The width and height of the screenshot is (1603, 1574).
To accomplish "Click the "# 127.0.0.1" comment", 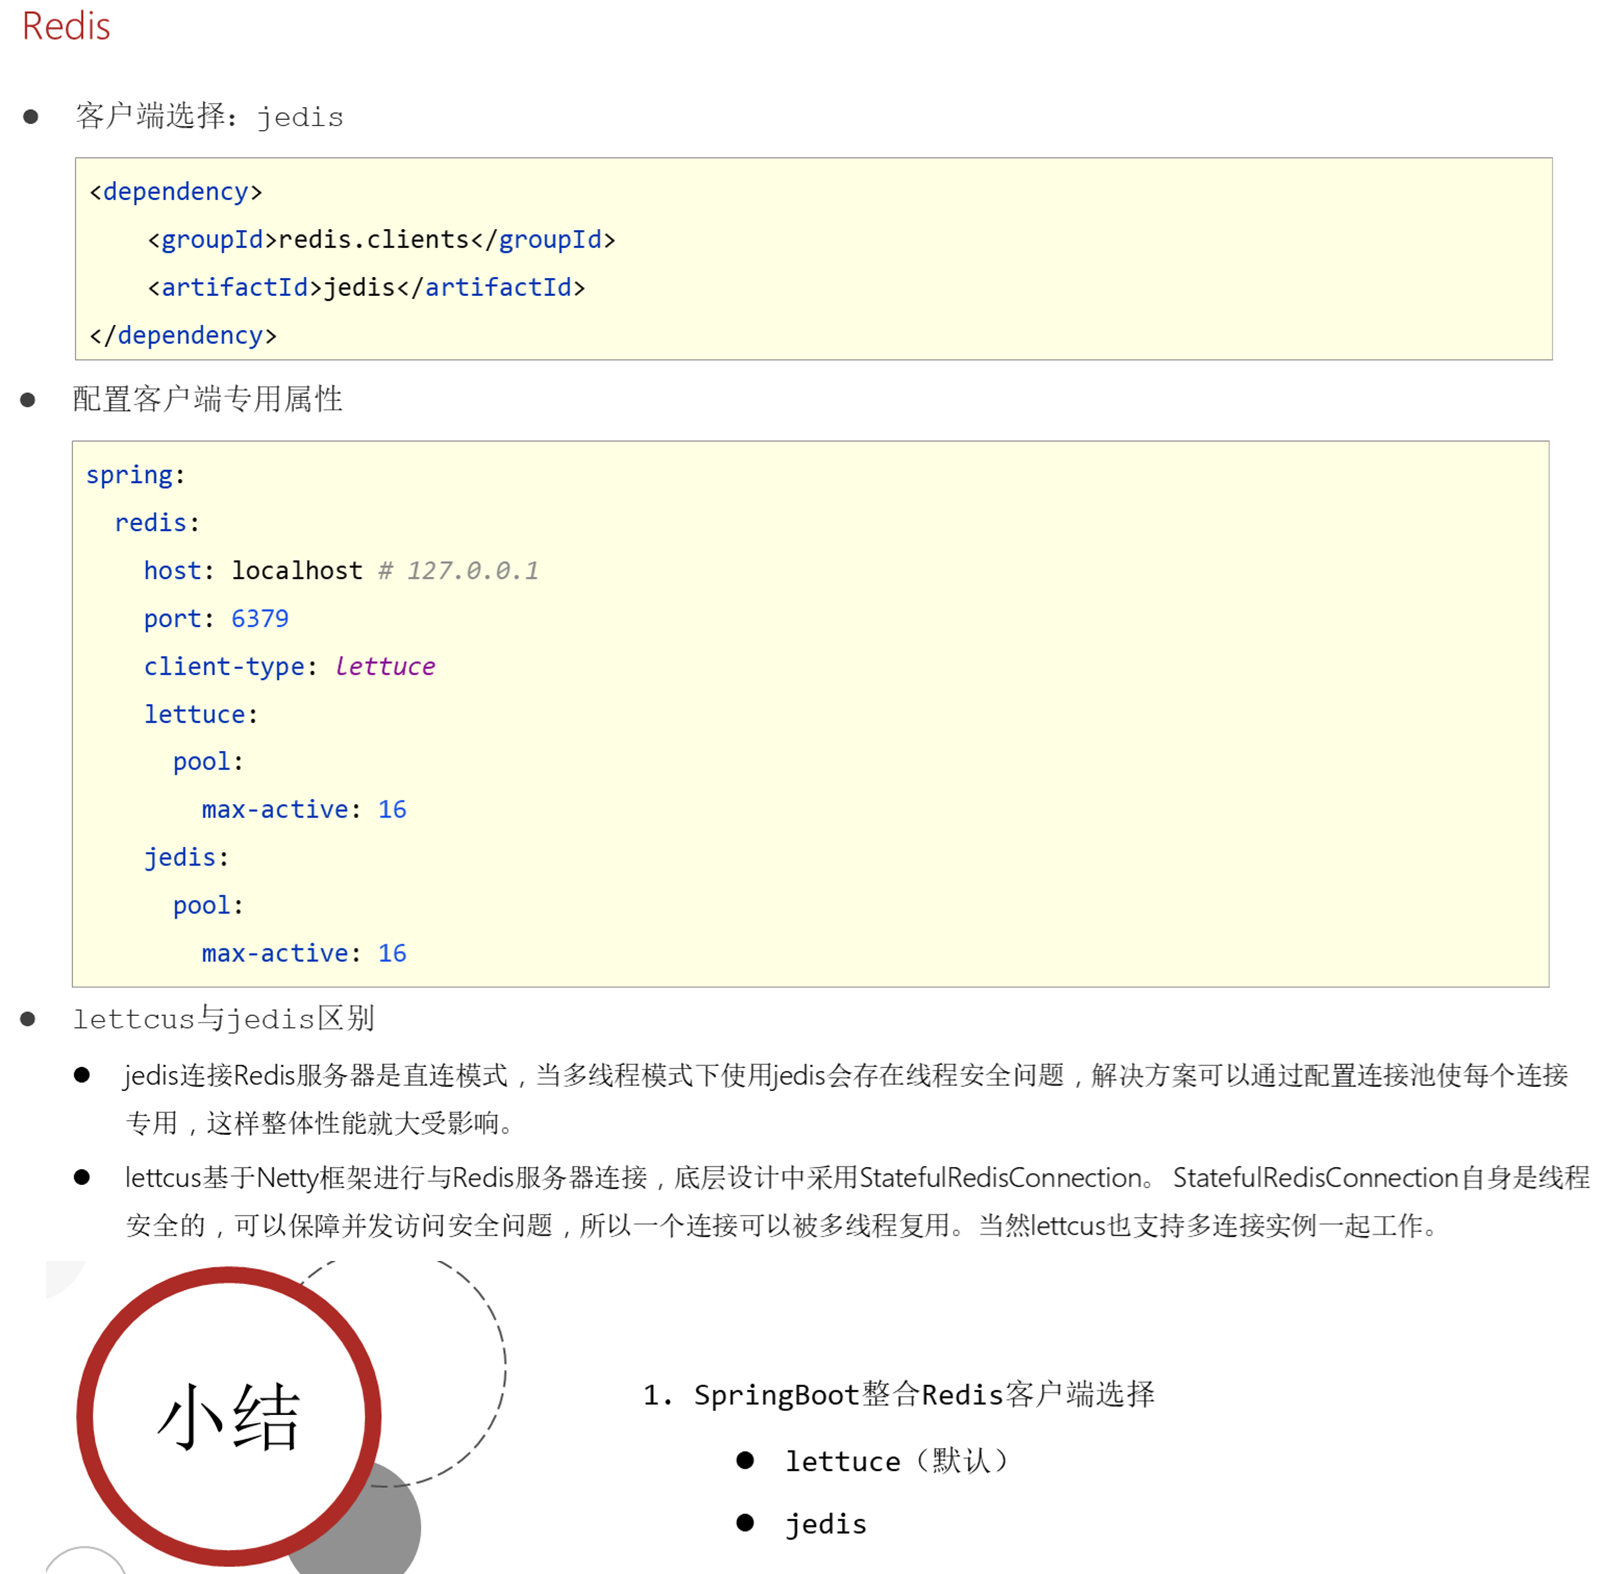I will point(458,571).
